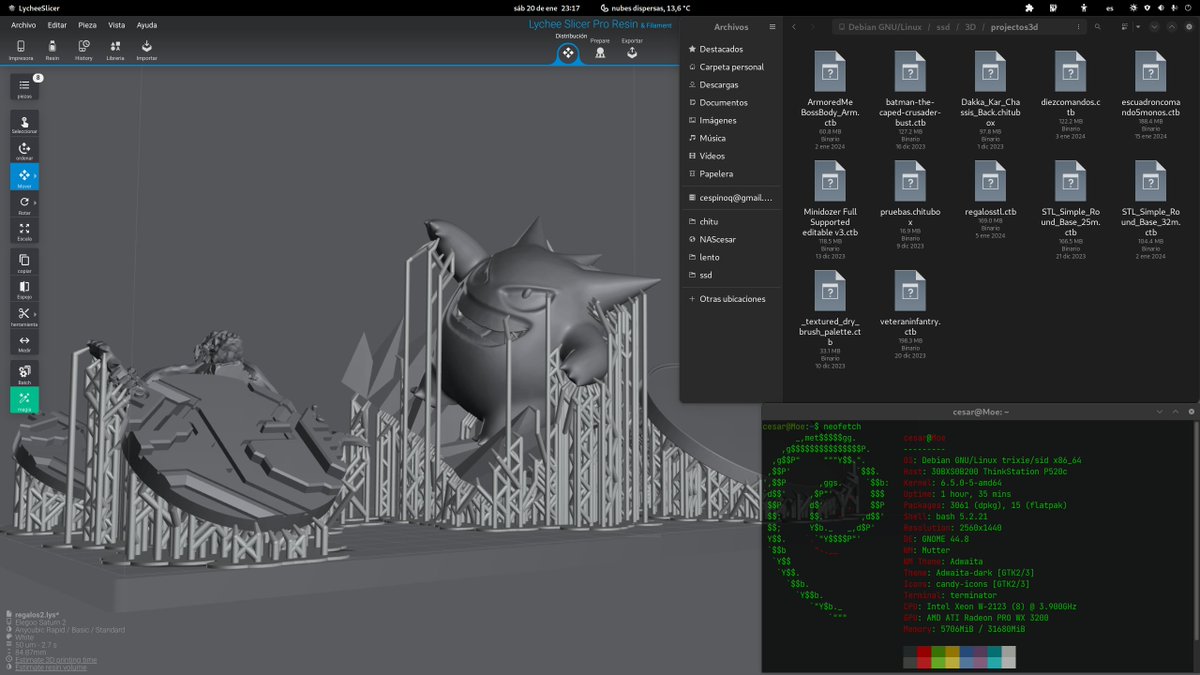Viewport: 1200px width, 675px height.
Task: Select regalosstl.ctb file
Action: (x=990, y=199)
